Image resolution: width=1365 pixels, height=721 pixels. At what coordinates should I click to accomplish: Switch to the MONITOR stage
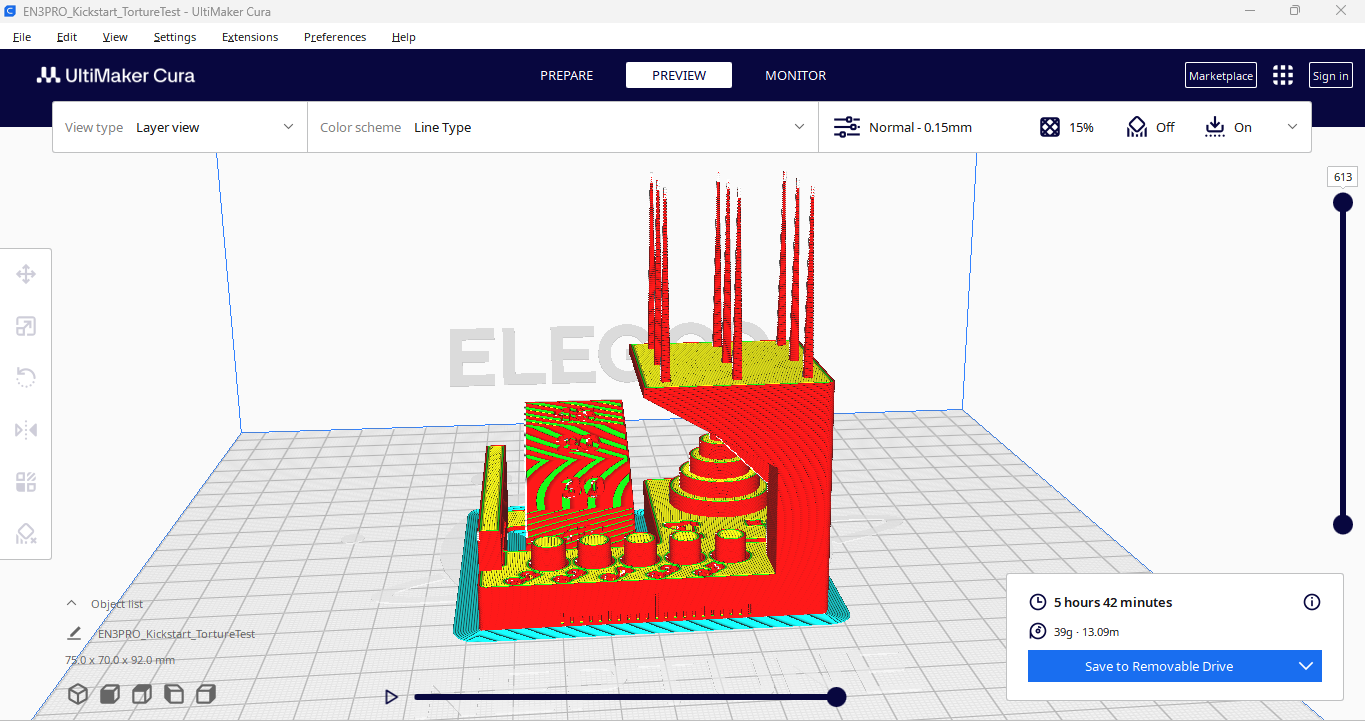tap(796, 75)
